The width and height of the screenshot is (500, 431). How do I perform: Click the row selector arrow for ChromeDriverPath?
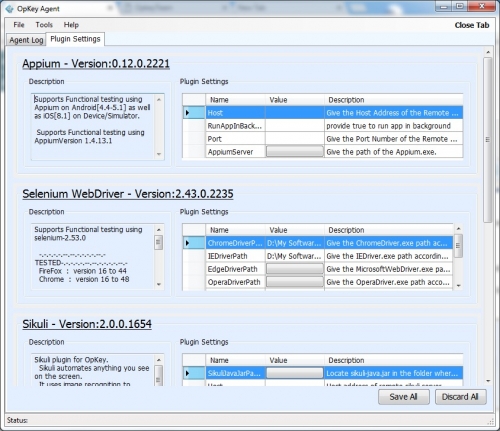[194, 243]
